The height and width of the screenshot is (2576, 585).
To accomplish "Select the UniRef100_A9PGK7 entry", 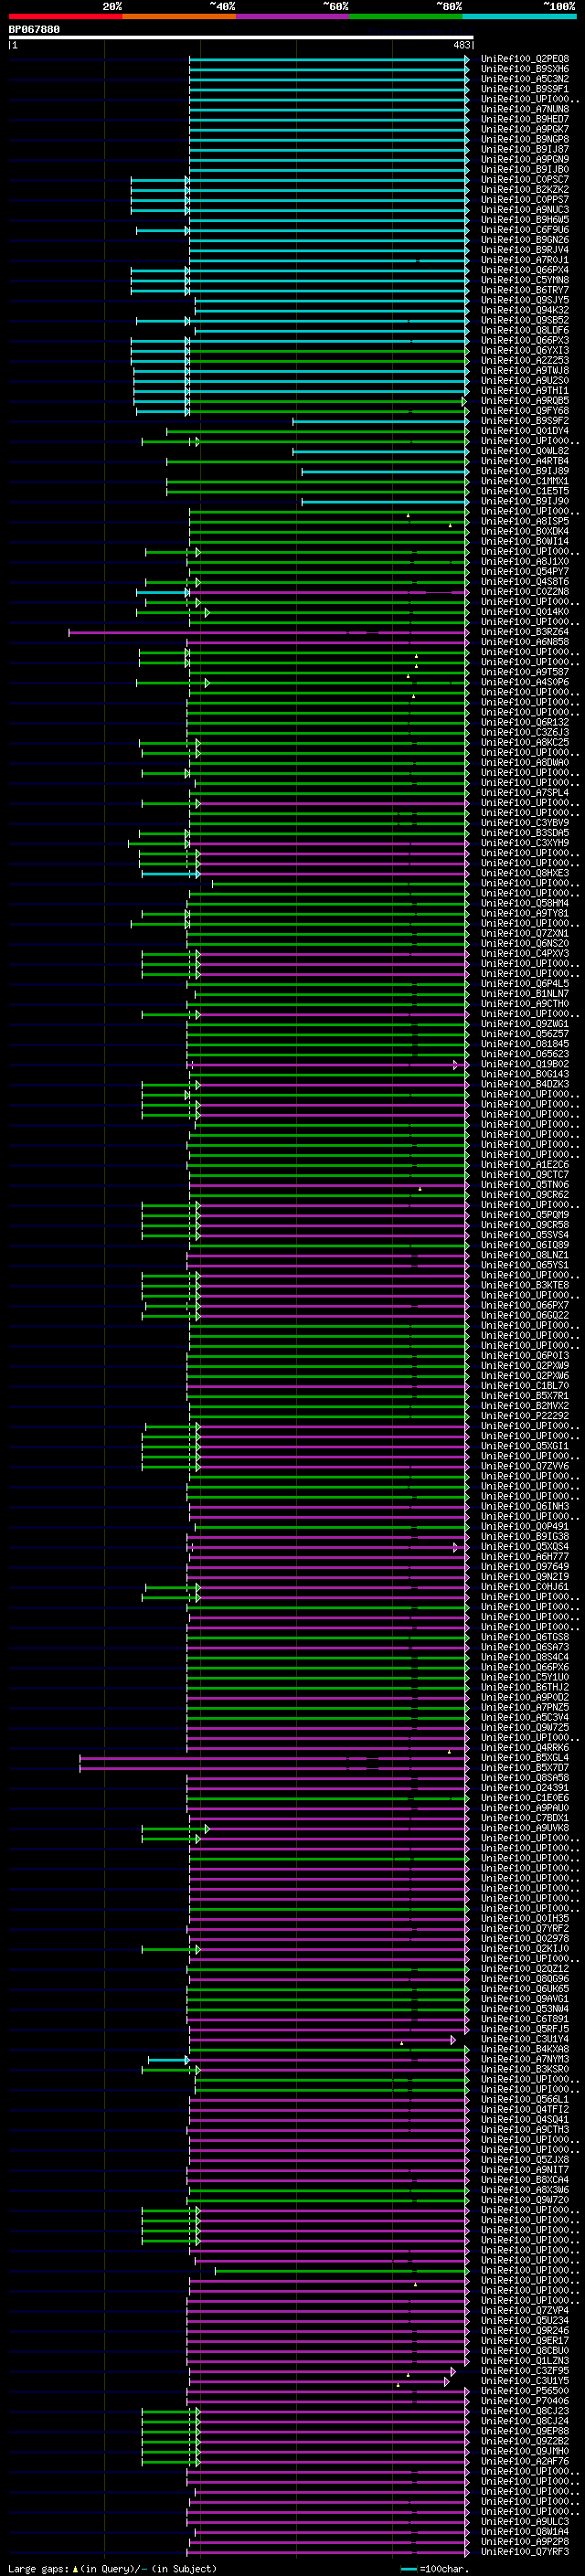I will point(525,129).
